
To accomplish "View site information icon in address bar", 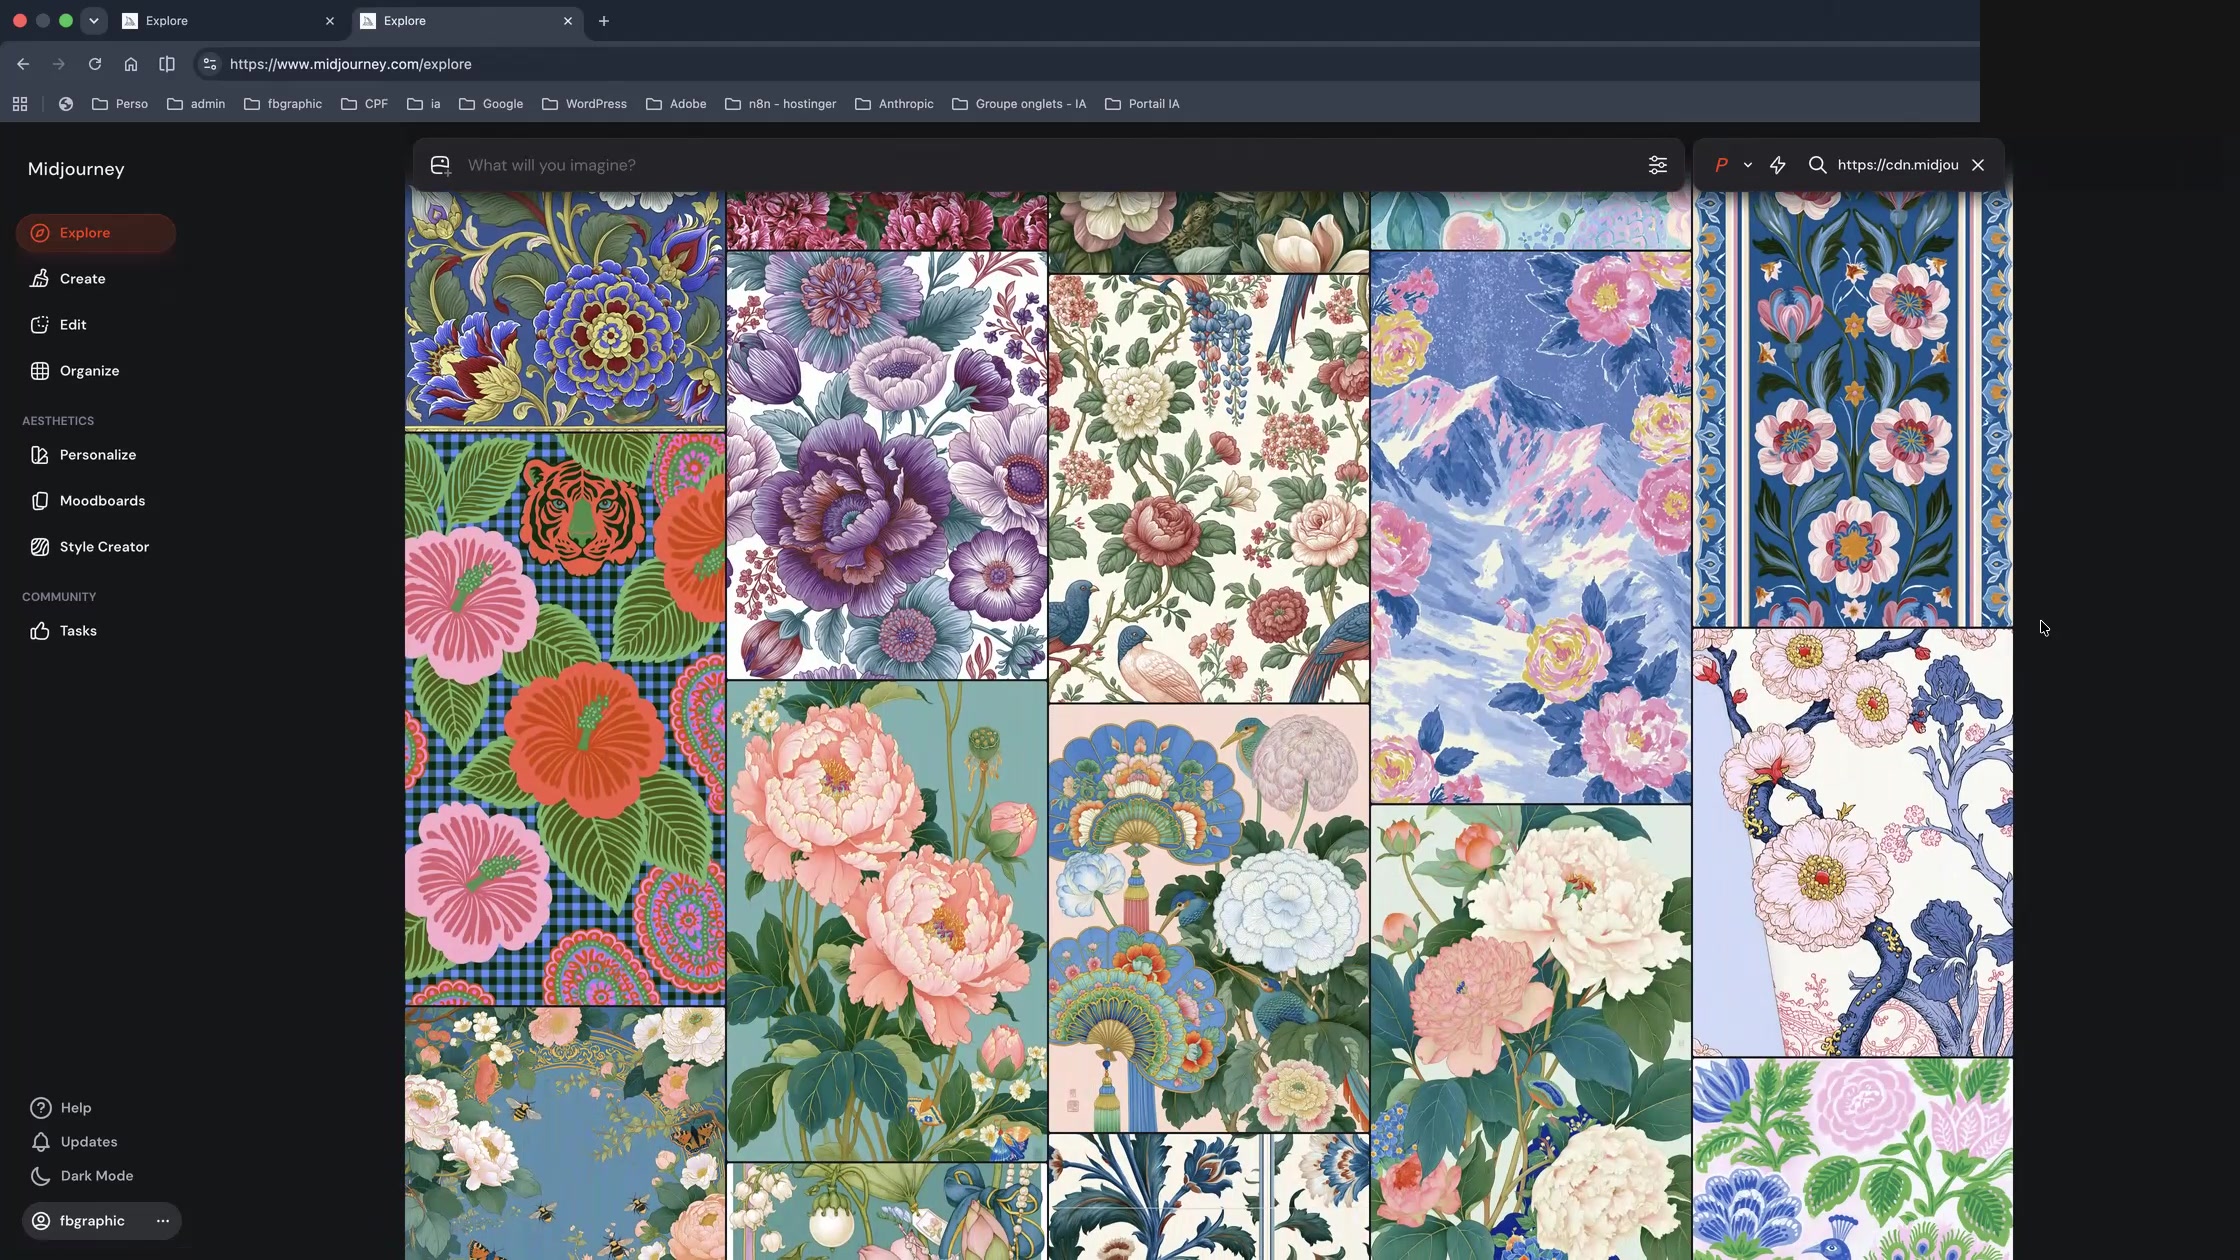I will (209, 64).
